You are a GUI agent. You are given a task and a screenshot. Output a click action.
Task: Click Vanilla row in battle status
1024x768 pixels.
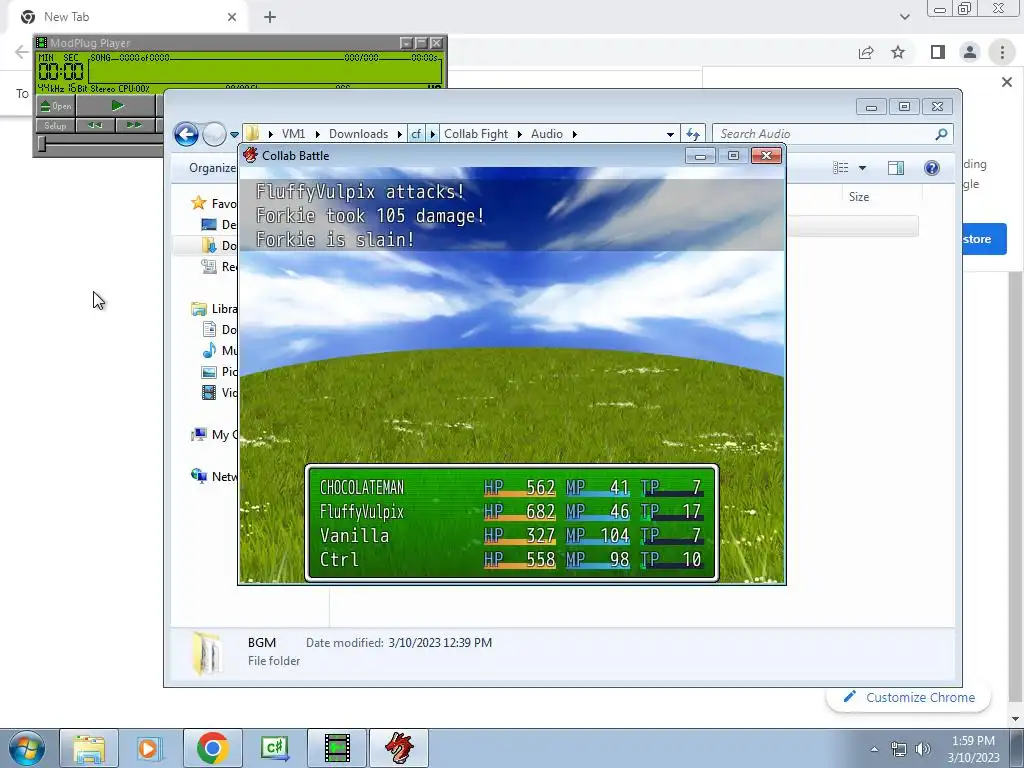511,536
